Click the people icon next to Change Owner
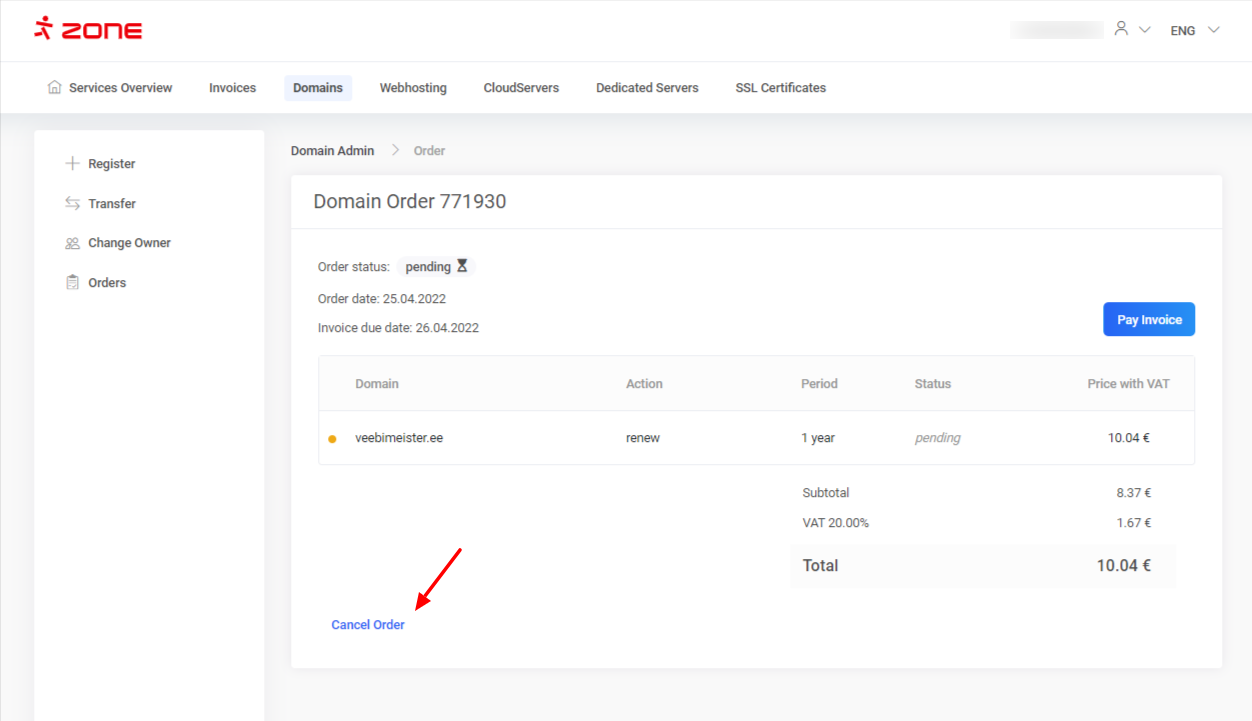The image size is (1252, 721). pos(72,243)
